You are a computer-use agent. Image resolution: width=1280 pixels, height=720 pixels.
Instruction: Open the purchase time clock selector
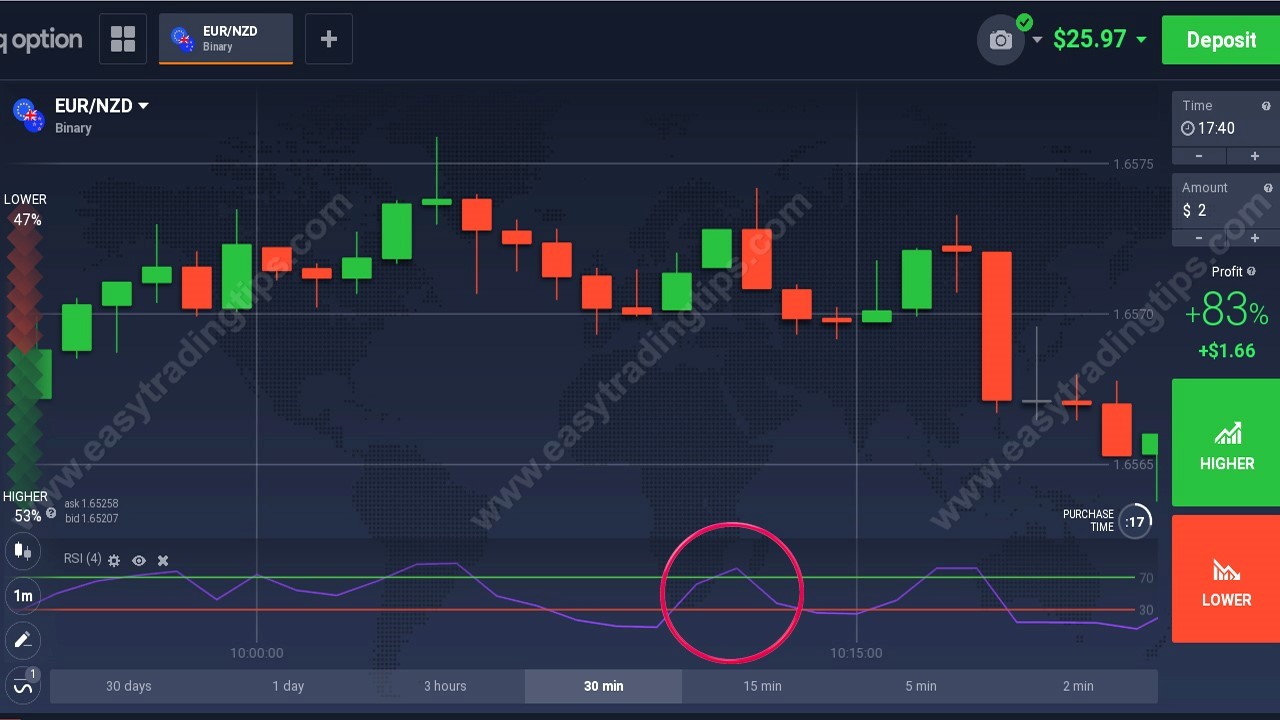pos(1136,521)
